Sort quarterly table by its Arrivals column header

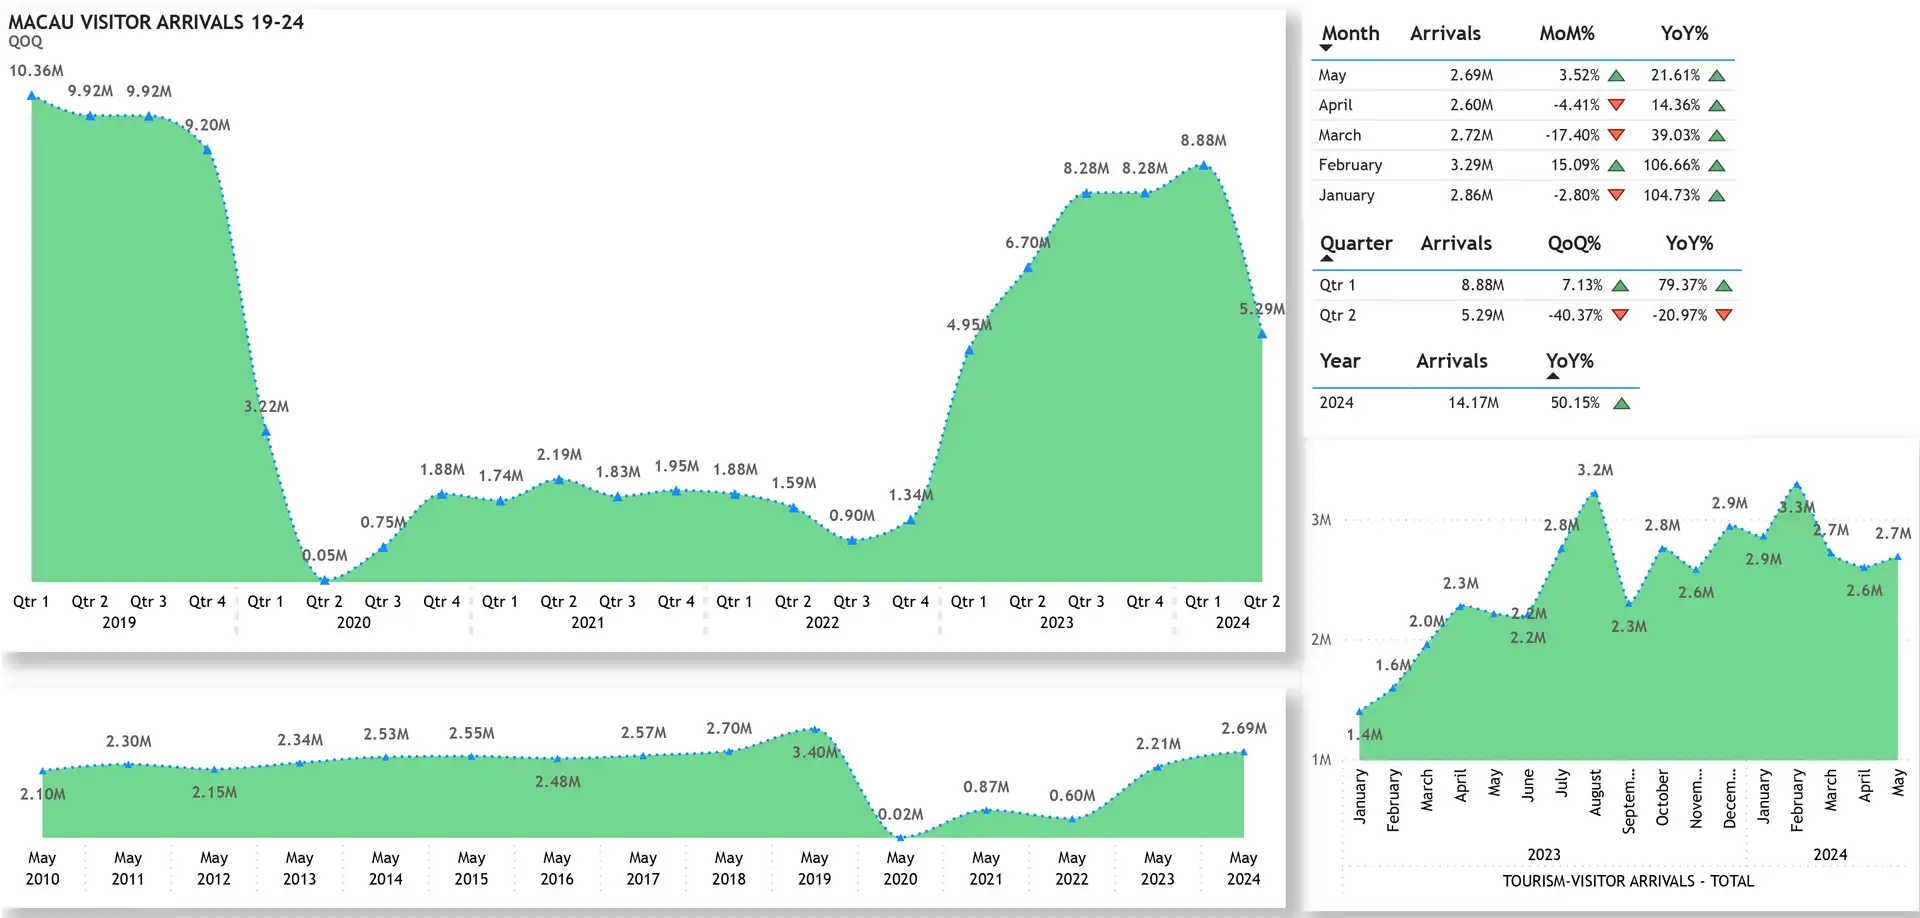(1456, 243)
